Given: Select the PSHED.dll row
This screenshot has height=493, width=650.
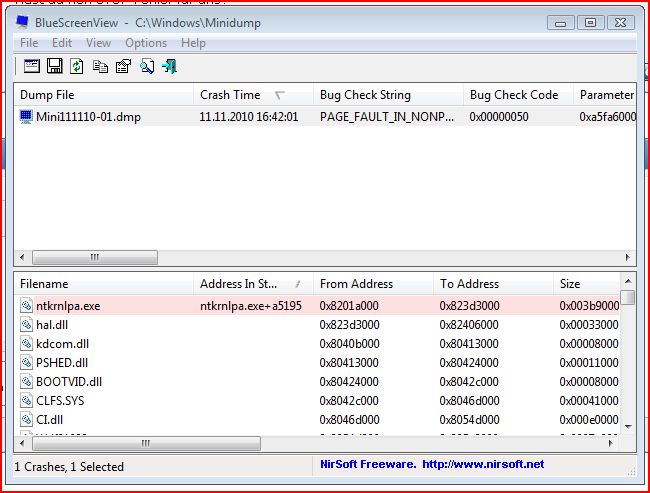Looking at the screenshot, I should (x=317, y=363).
